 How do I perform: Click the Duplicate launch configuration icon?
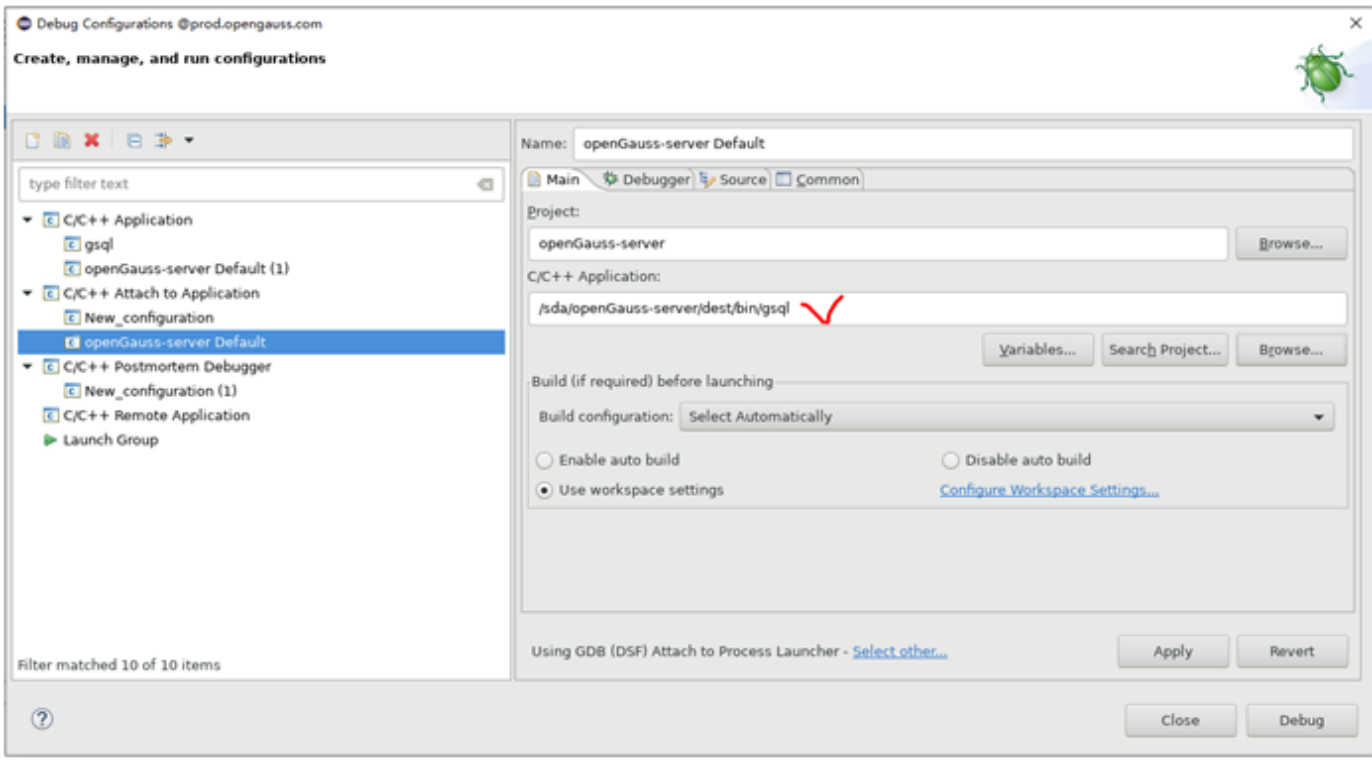point(62,140)
